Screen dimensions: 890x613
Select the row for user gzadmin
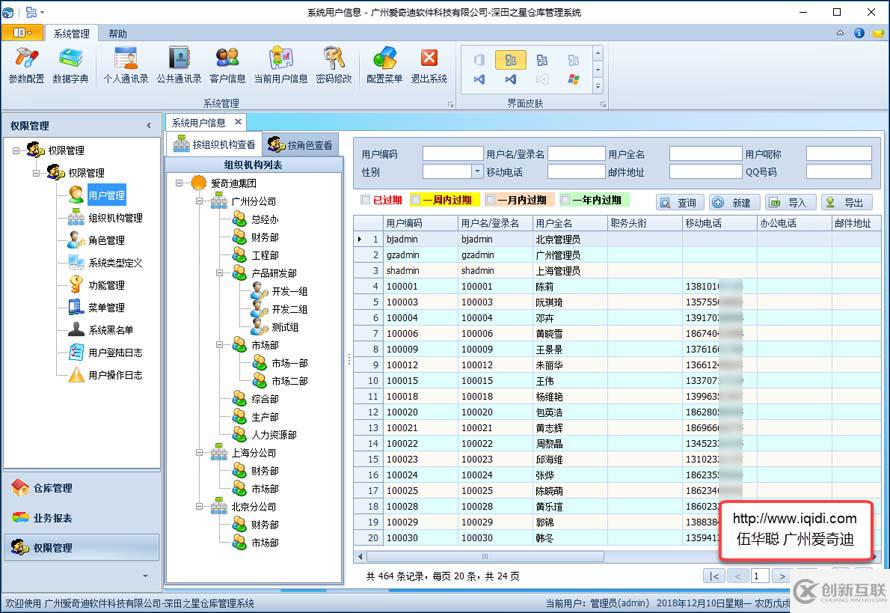(x=617, y=255)
